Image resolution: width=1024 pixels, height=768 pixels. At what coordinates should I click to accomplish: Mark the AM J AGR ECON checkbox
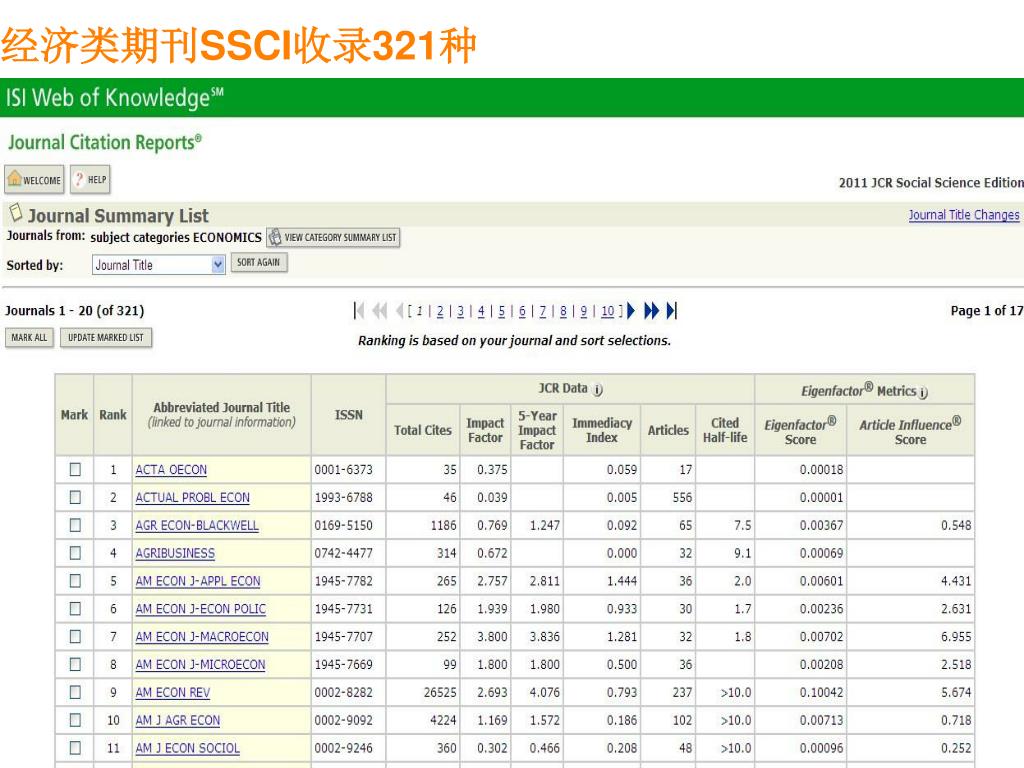(x=75, y=720)
